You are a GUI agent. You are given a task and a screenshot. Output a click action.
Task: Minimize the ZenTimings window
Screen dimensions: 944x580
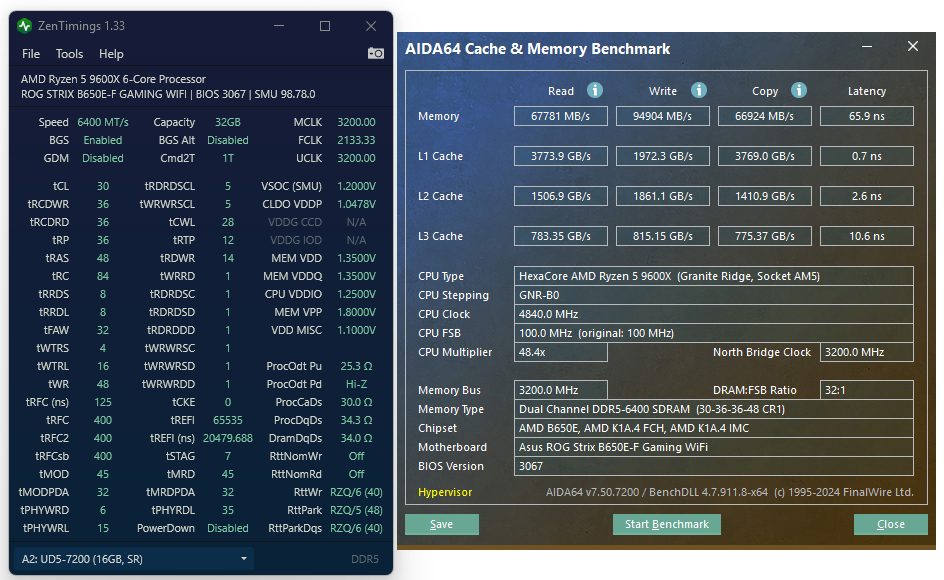[x=279, y=26]
